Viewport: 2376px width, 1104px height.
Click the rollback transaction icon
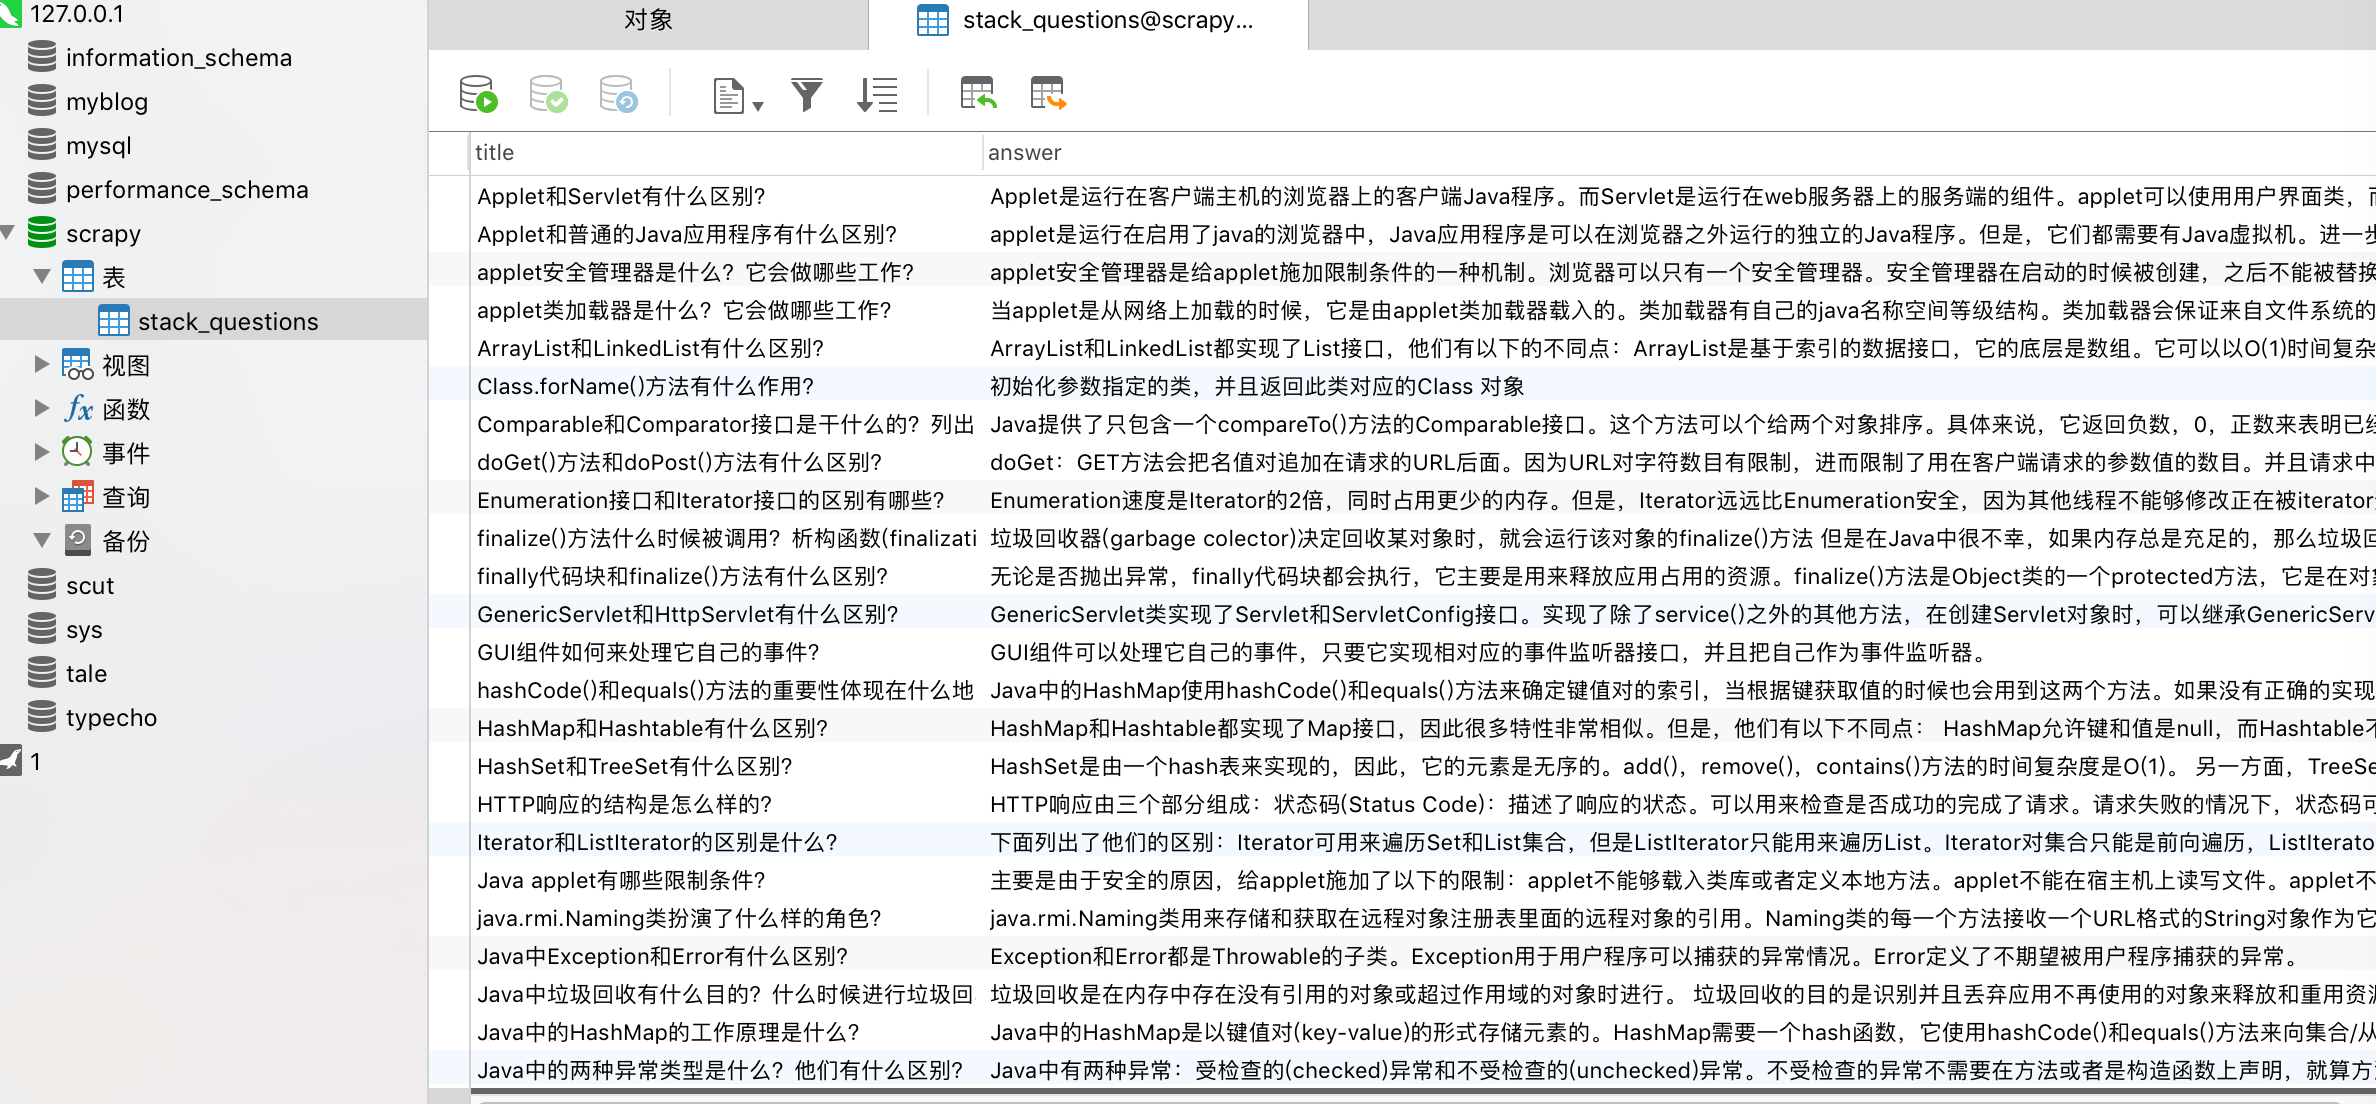618,94
